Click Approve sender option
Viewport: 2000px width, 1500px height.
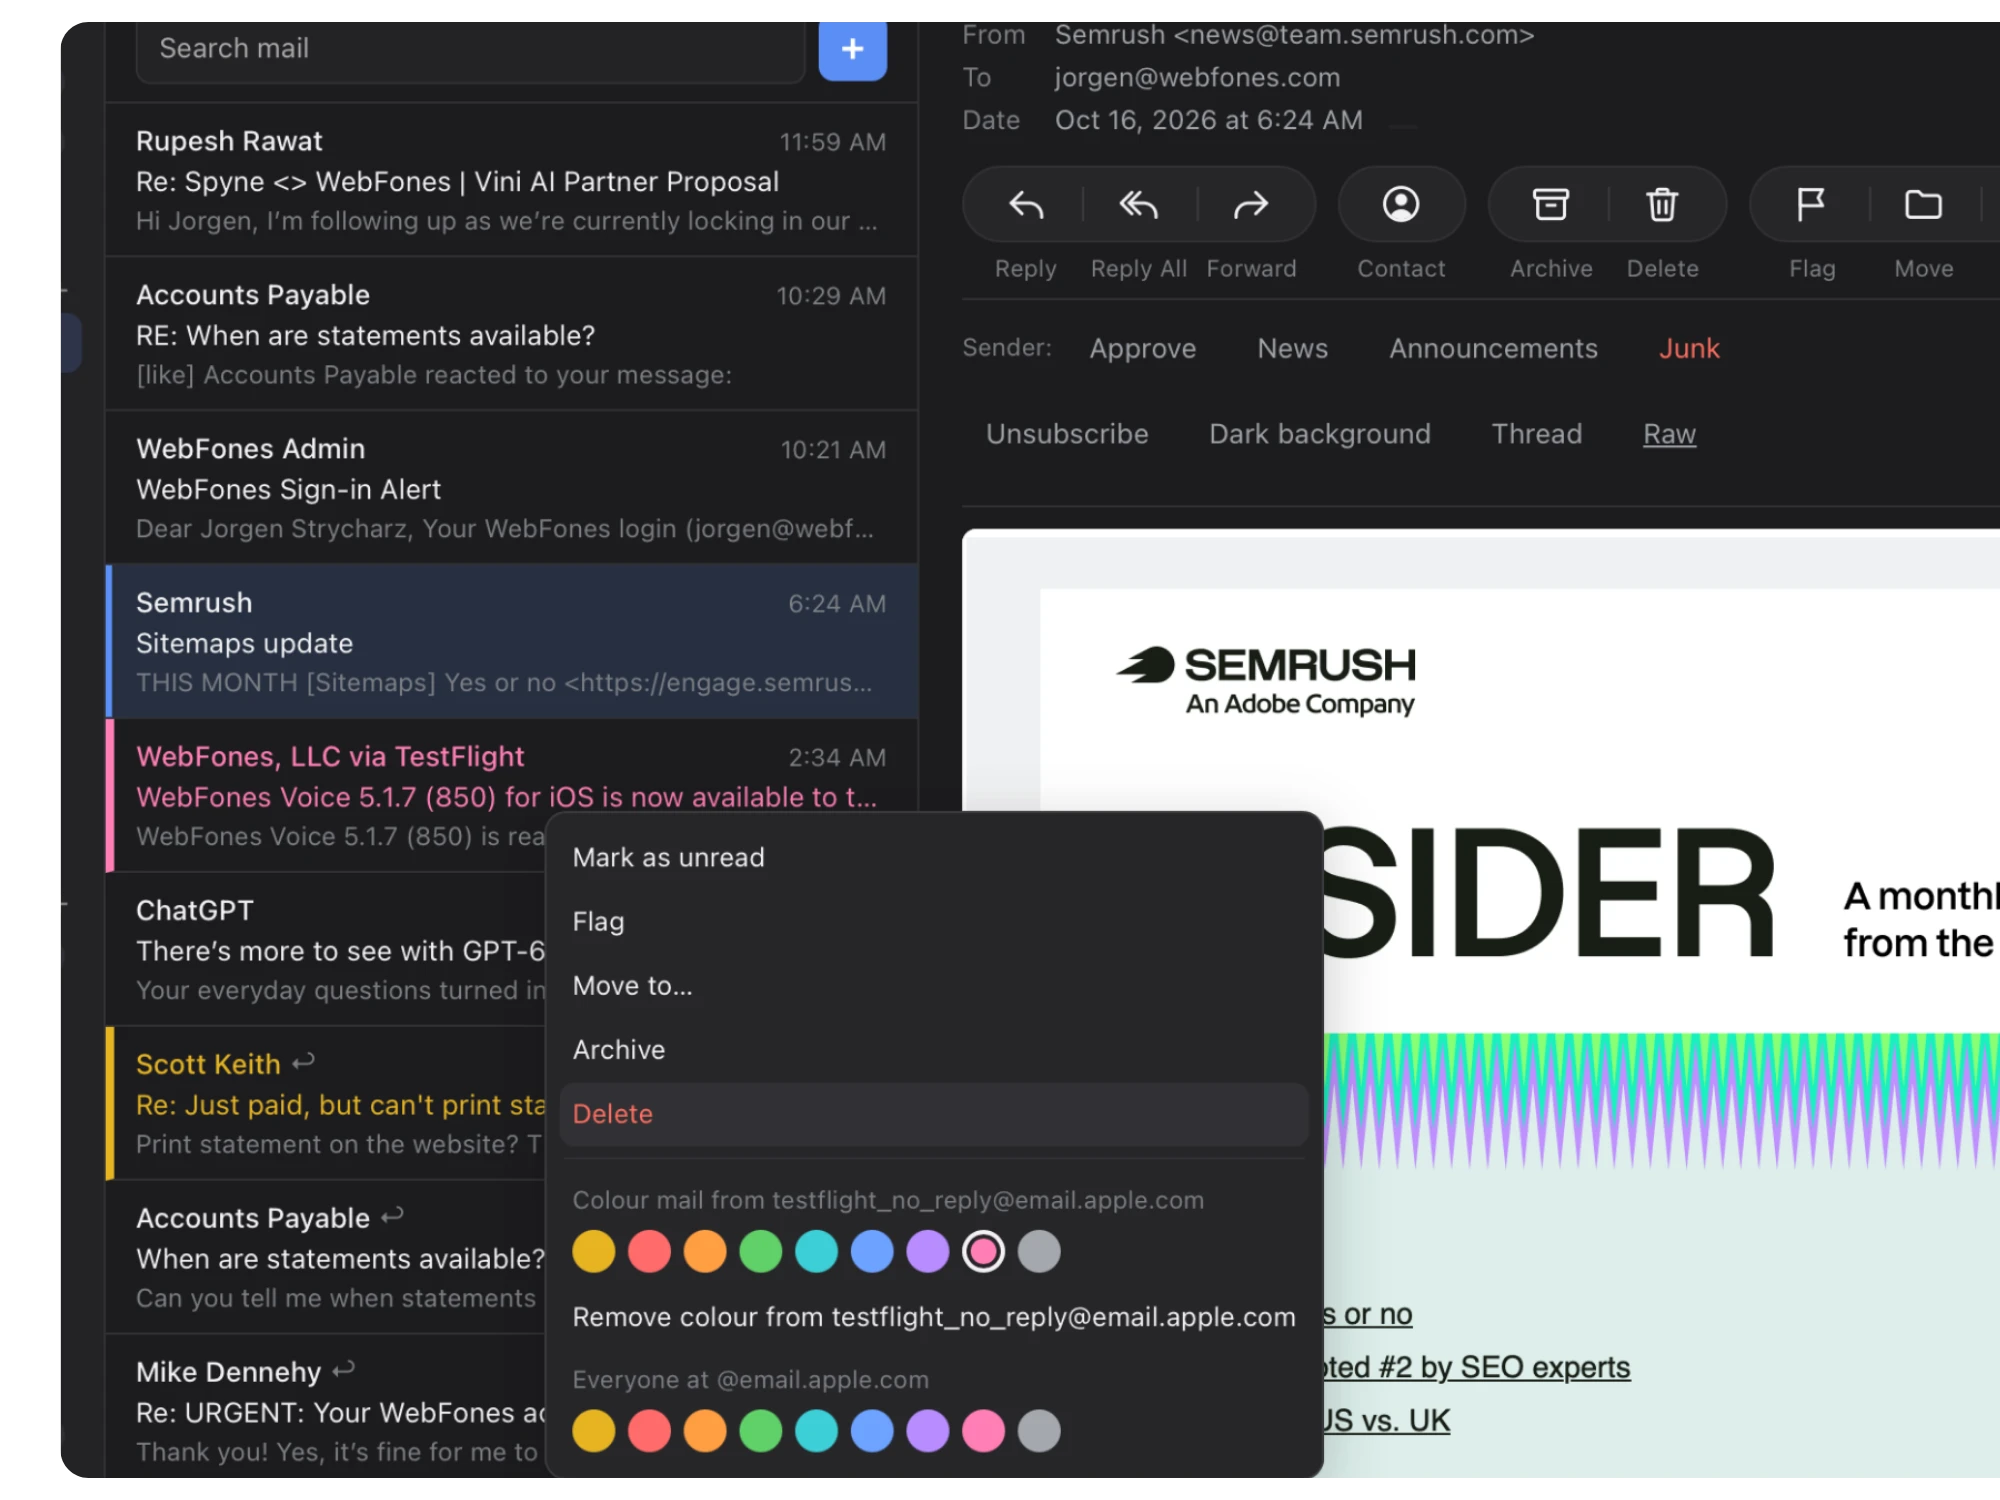tap(1142, 348)
